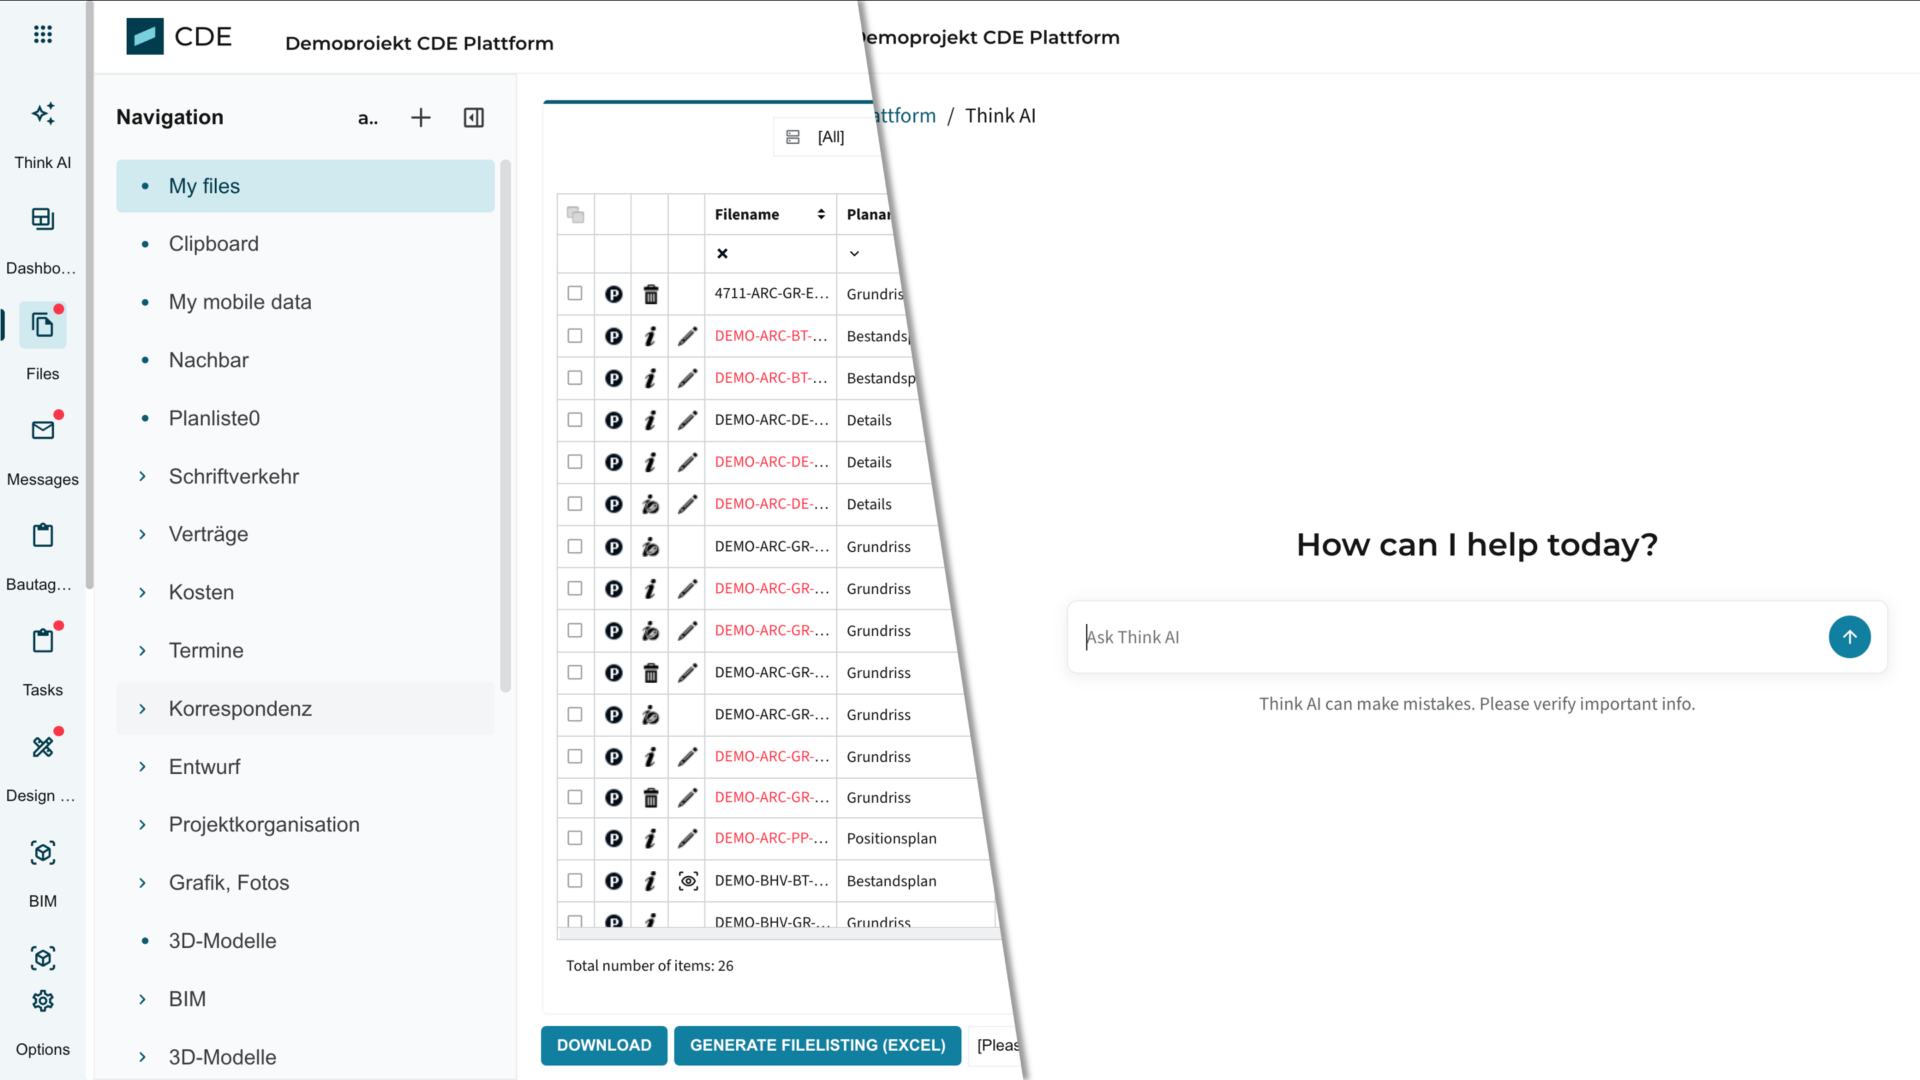Delete the 4711-ARC-GR-E file via trash icon
1920x1080 pixels.
651,294
